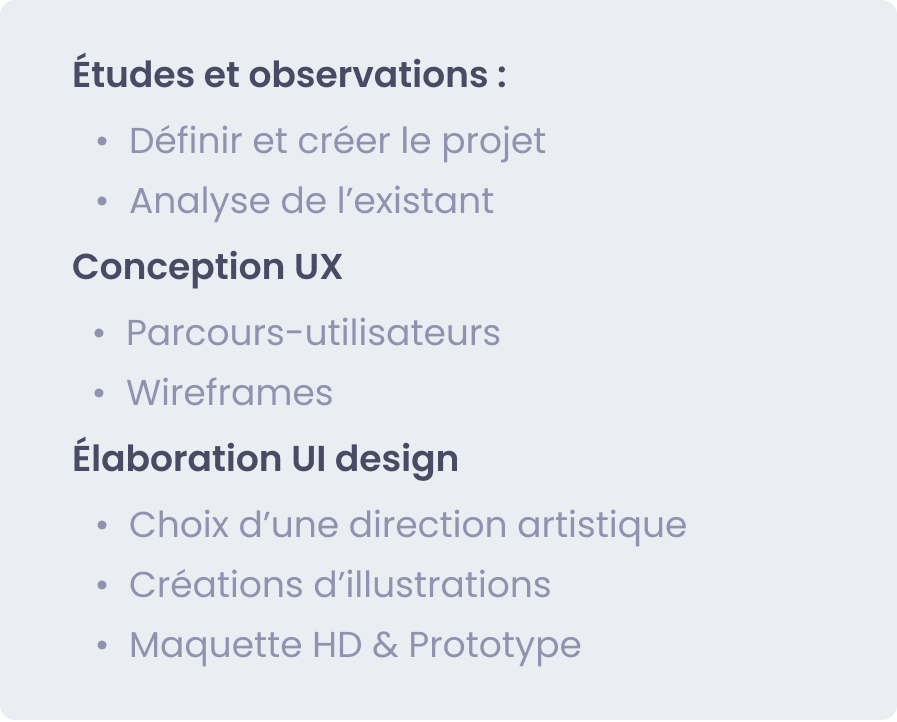
Task: Select 'Choix d'une direction artistique' item
Action: (x=408, y=525)
